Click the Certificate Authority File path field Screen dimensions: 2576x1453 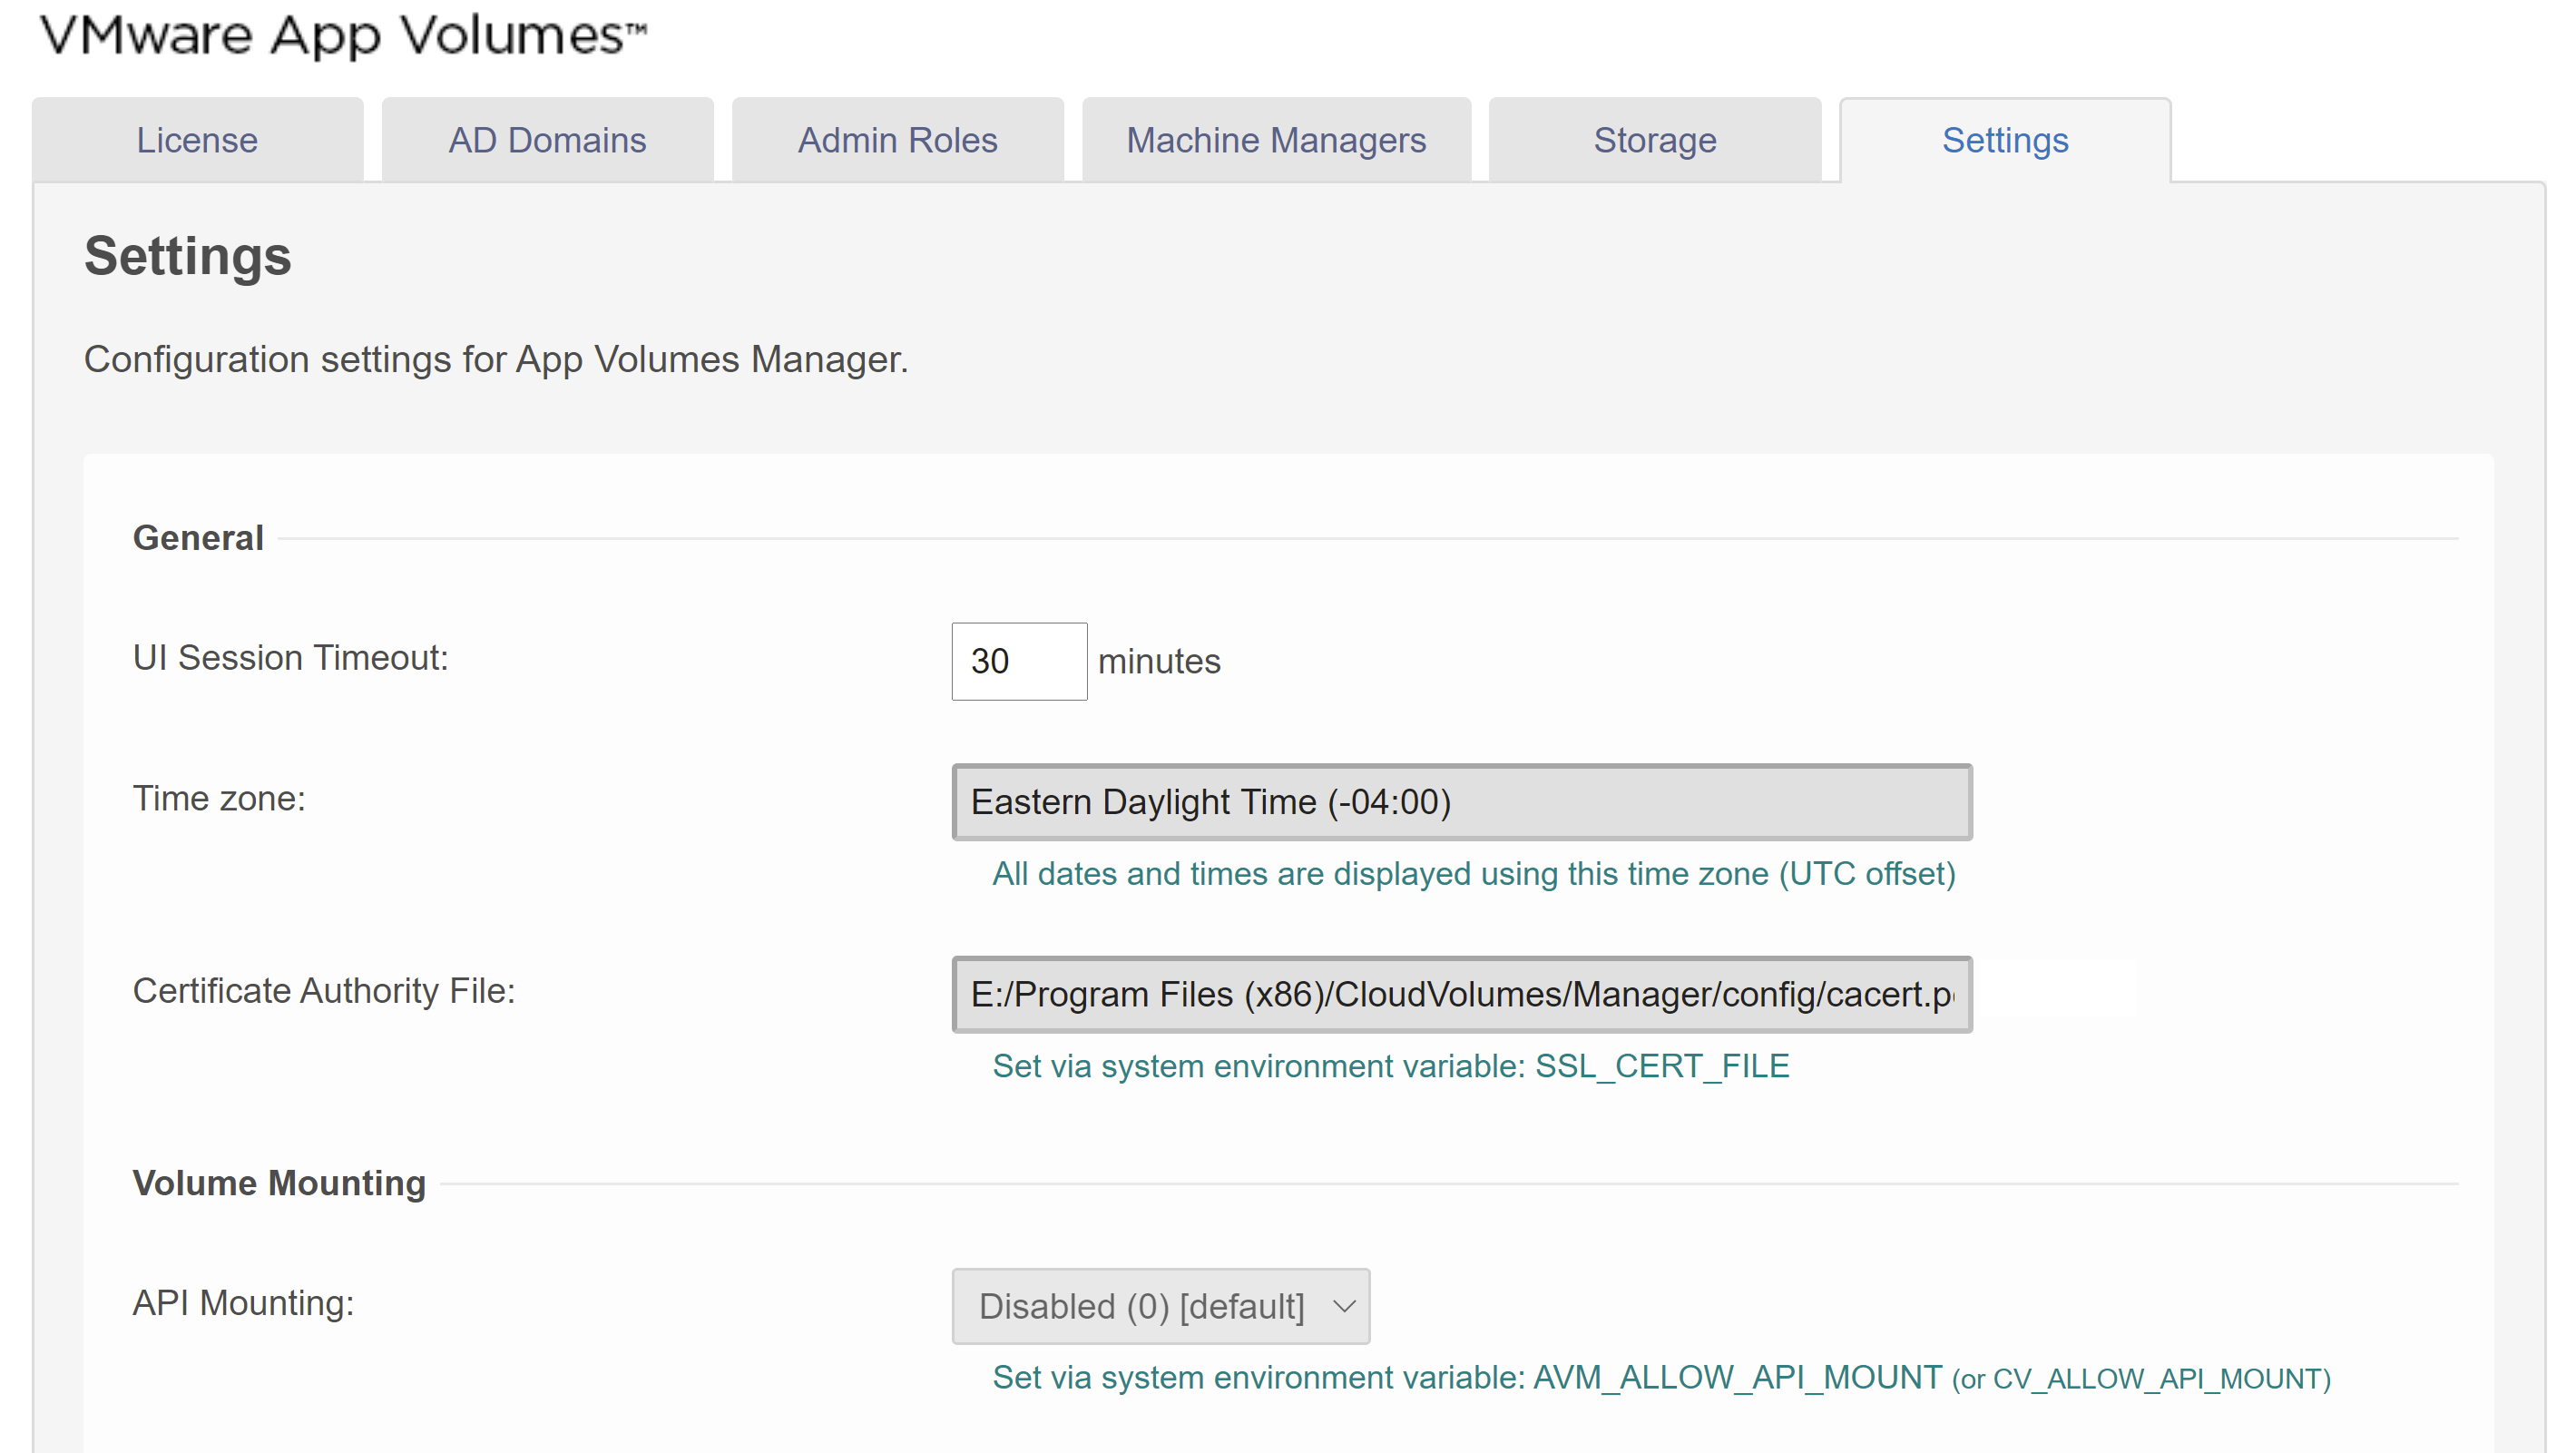[1462, 994]
